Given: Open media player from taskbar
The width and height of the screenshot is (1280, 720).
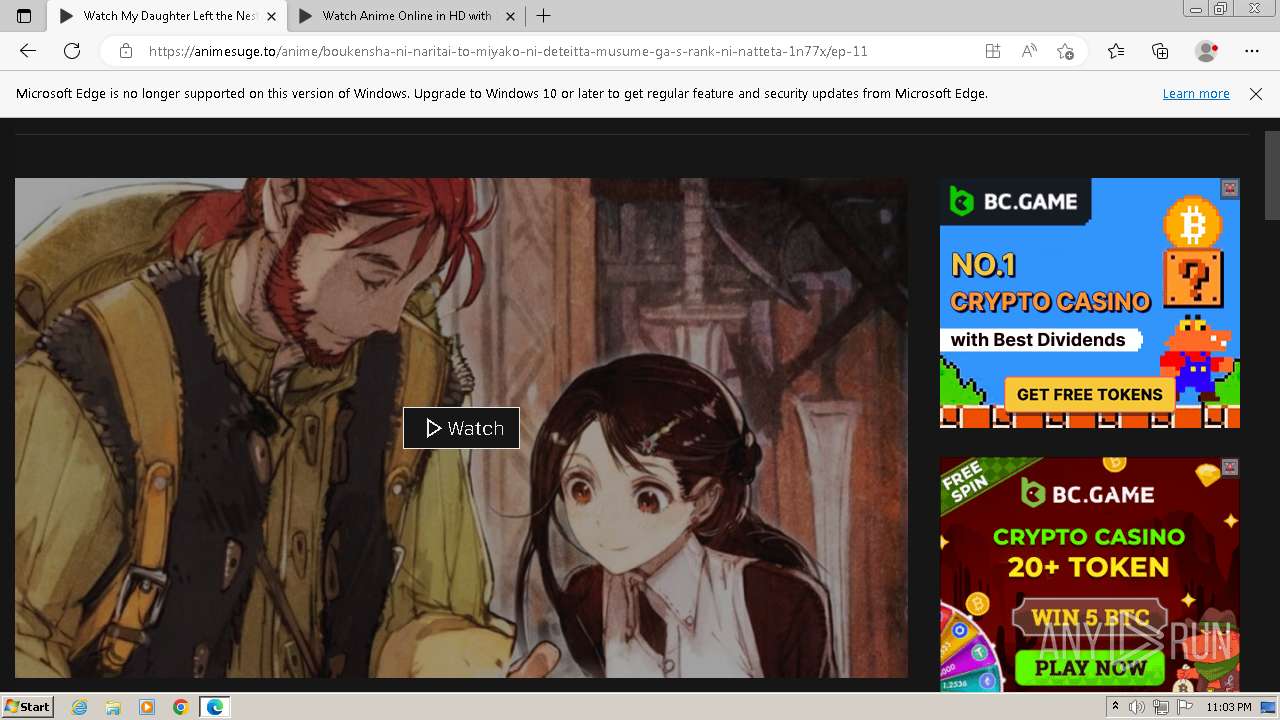Looking at the screenshot, I should pos(147,707).
